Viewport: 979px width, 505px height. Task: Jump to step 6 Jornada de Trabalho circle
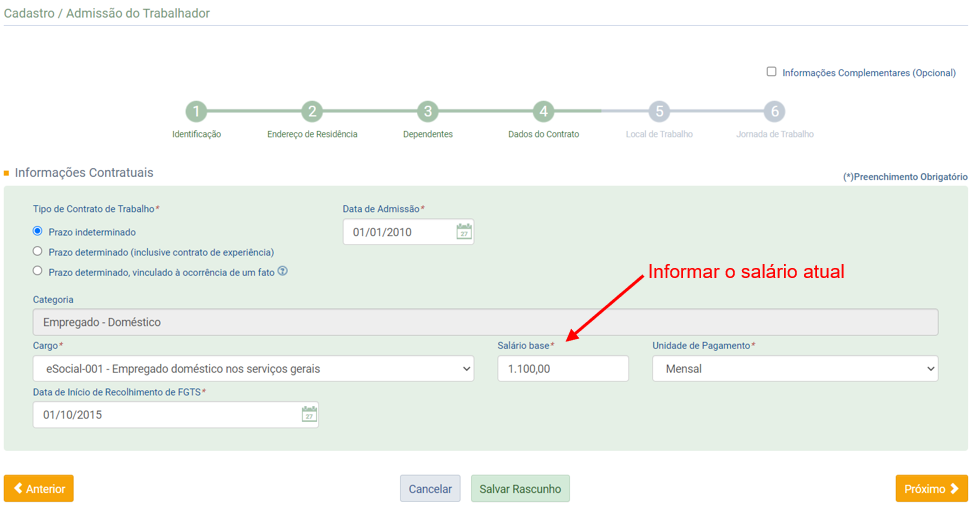coord(774,112)
